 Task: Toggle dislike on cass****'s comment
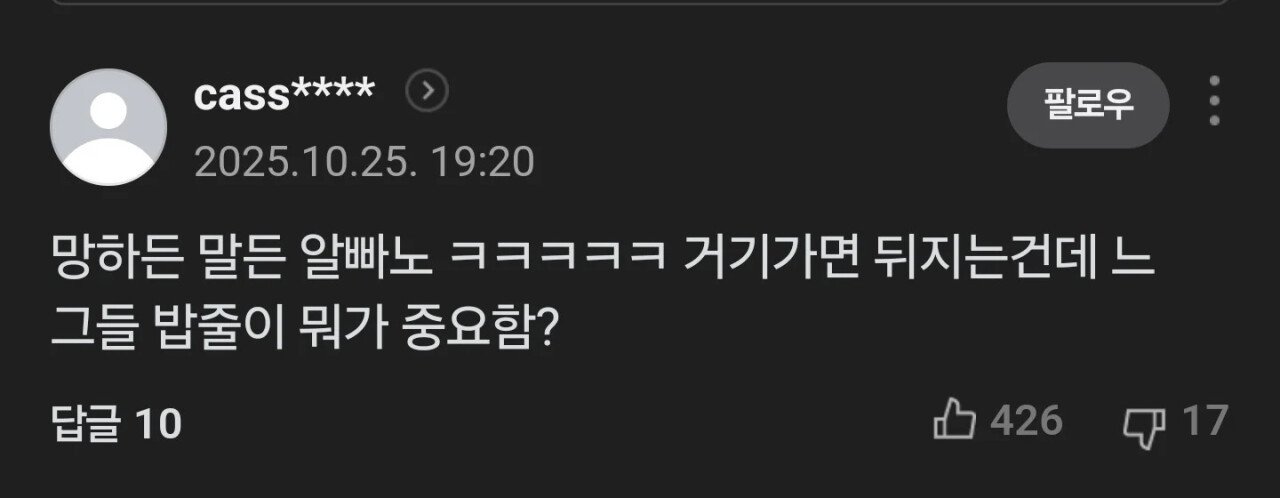pos(1144,424)
